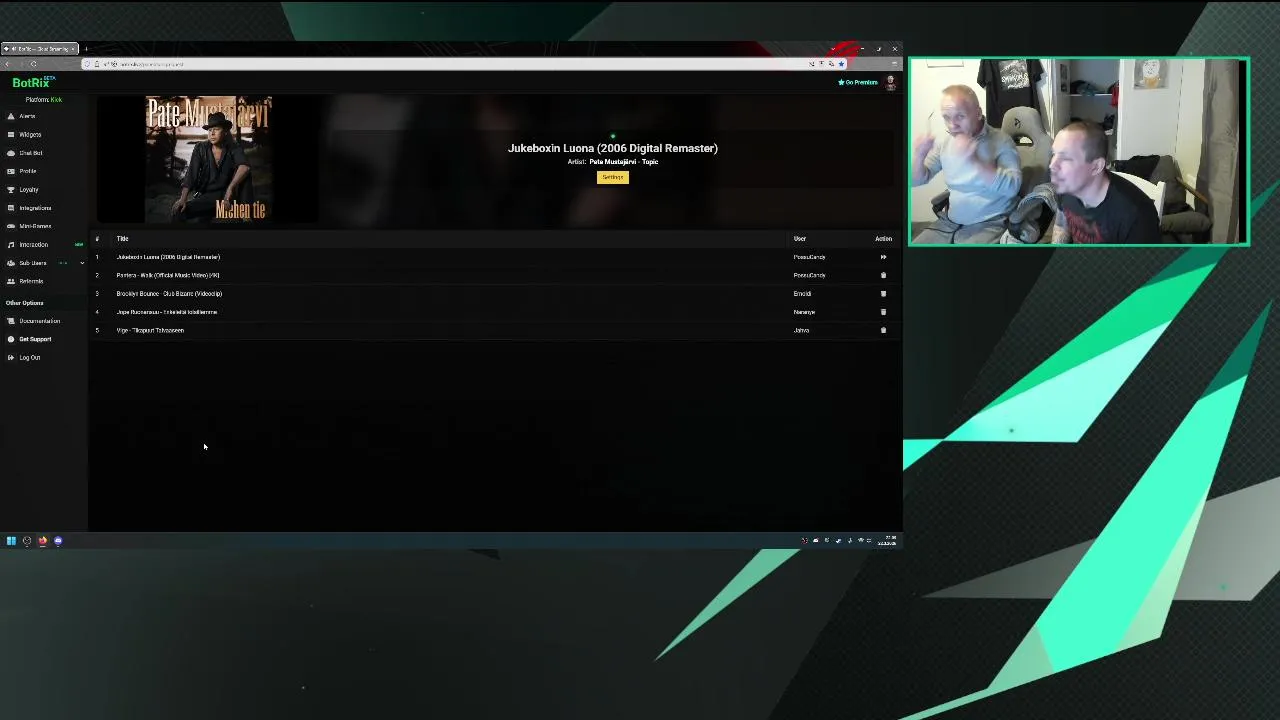Viewport: 1280px width, 720px height.
Task: Open a new browser tab
Action: point(86,49)
